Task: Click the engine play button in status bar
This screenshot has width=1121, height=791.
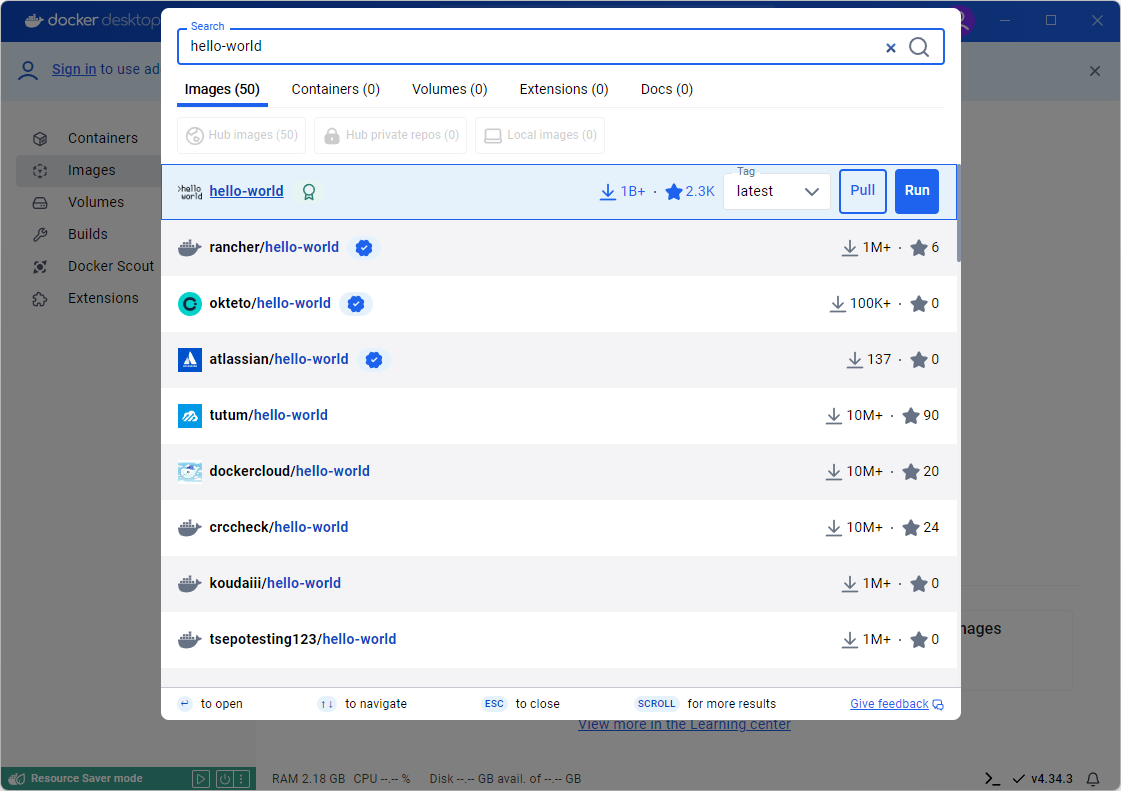Action: pyautogui.click(x=201, y=779)
